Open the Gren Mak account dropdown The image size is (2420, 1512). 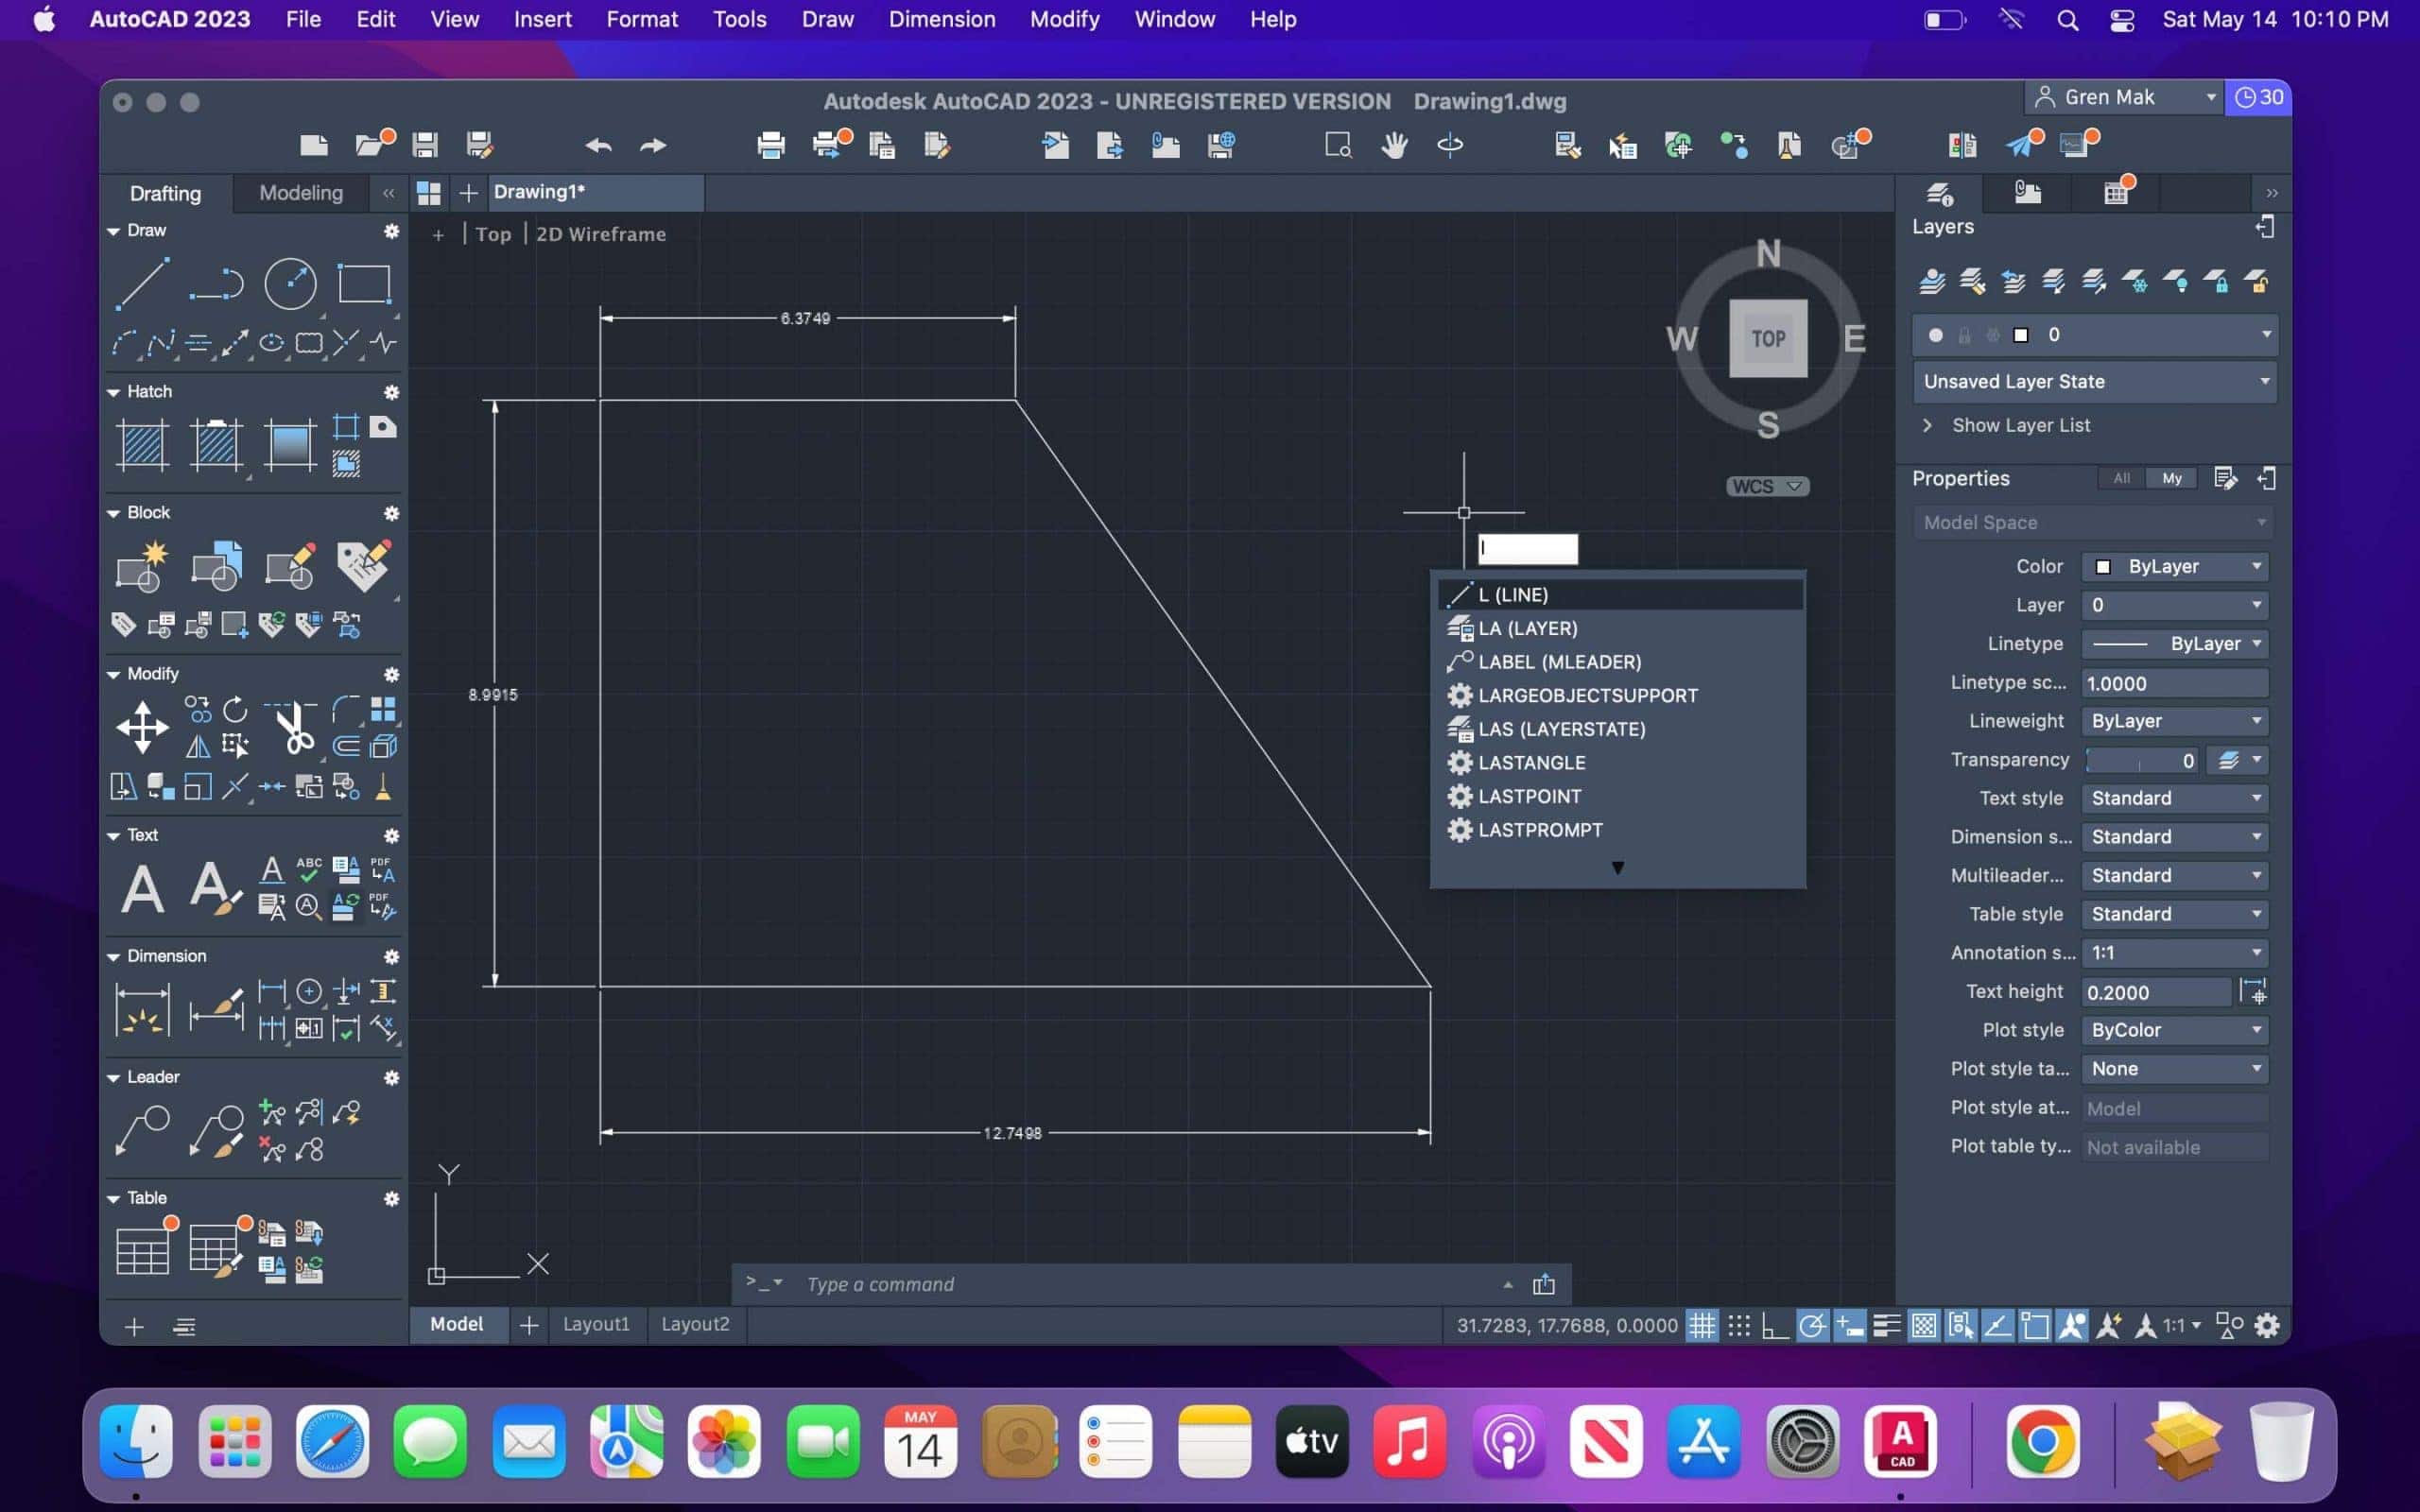[x=2125, y=97]
